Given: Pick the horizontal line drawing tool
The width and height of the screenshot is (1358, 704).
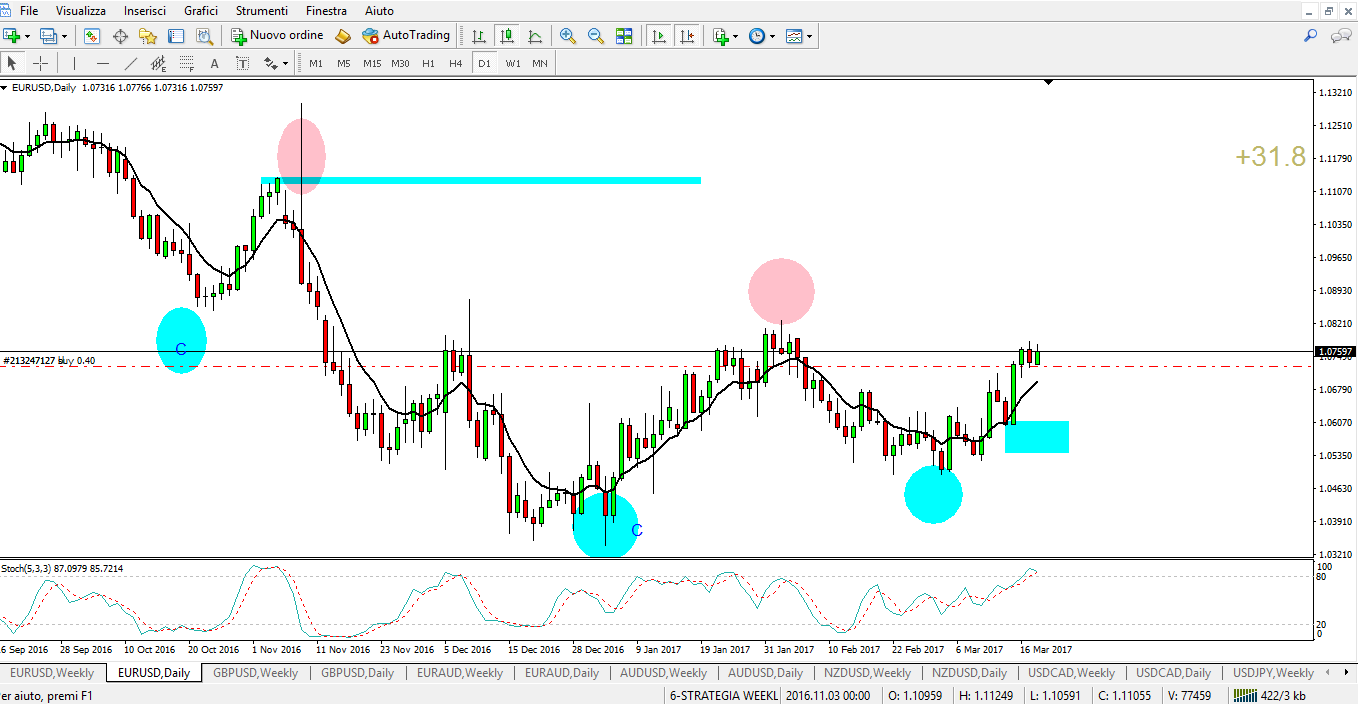Looking at the screenshot, I should [x=102, y=63].
